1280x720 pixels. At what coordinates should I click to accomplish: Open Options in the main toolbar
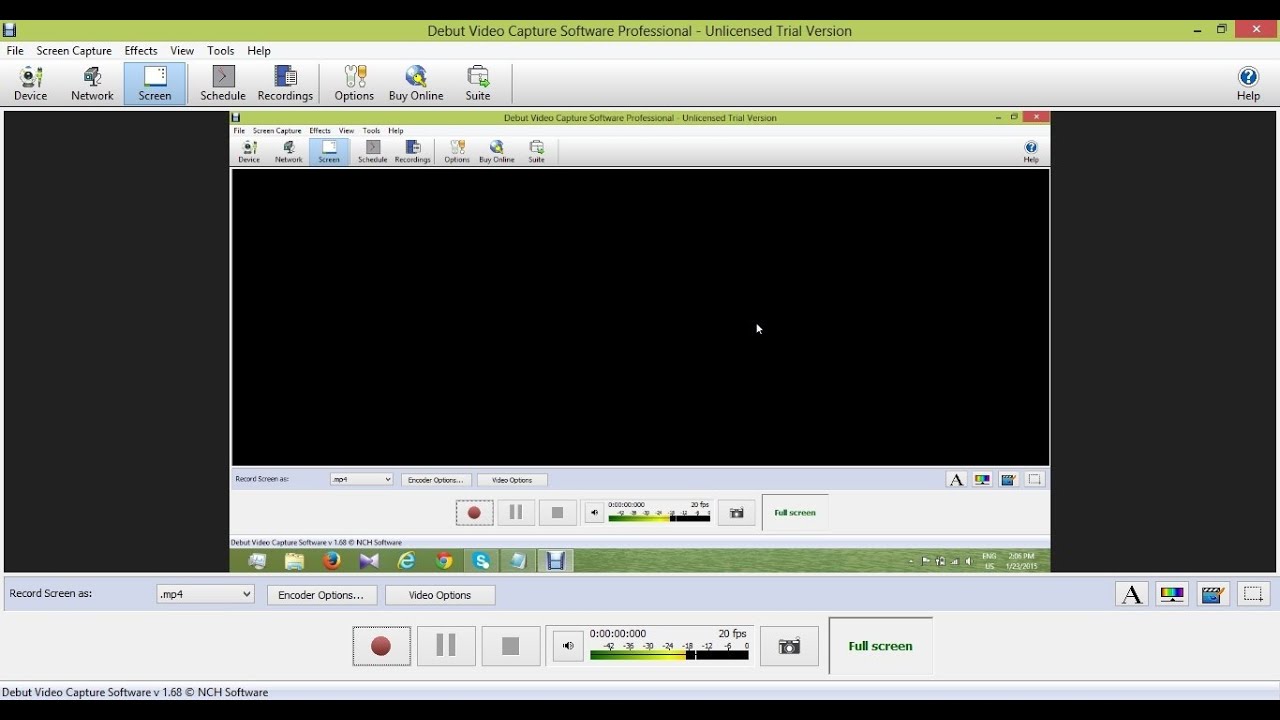(354, 84)
